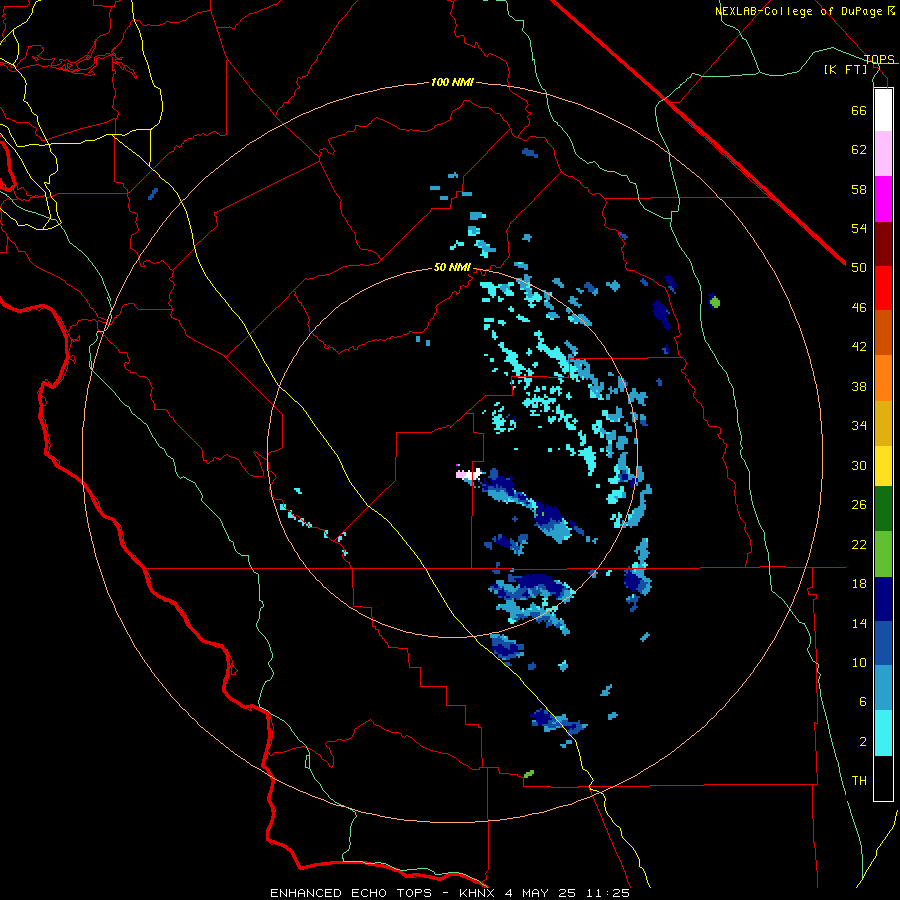The height and width of the screenshot is (900, 900).
Task: Click the 50 NMI range ring label
Action: click(x=452, y=267)
